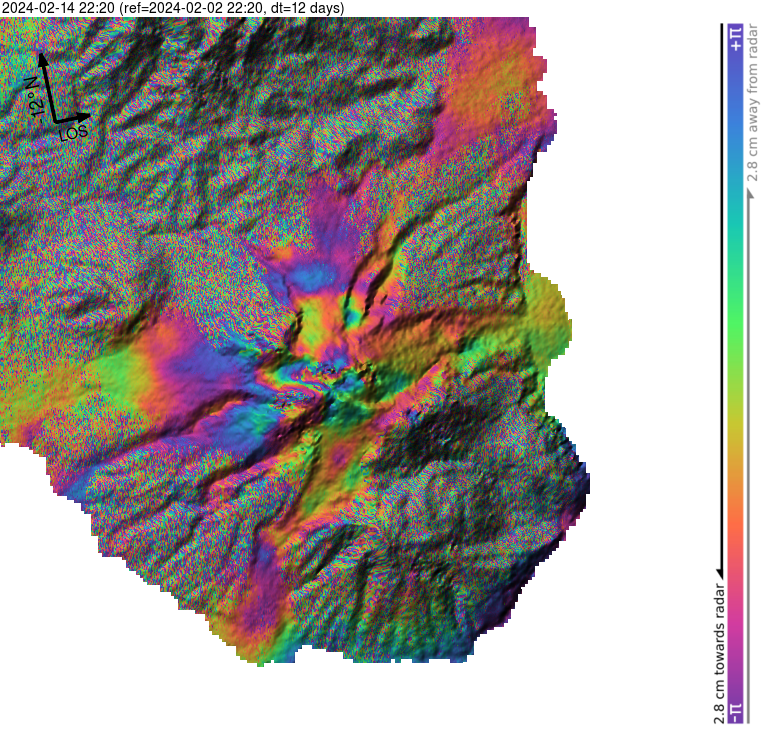Click the date title text at top
This screenshot has height=732, width=761.
[172, 8]
